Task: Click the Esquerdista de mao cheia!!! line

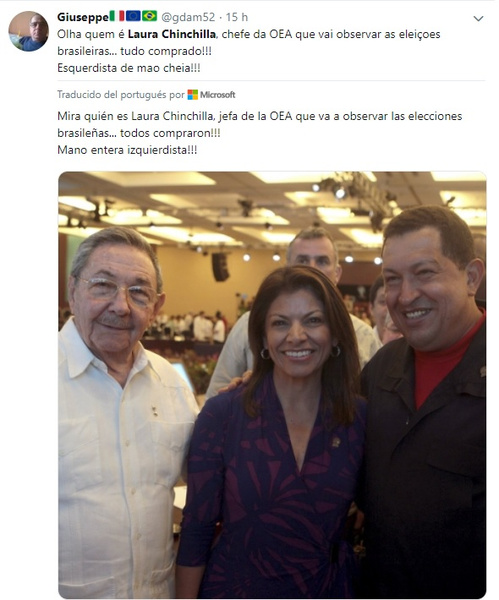Action: (129, 68)
